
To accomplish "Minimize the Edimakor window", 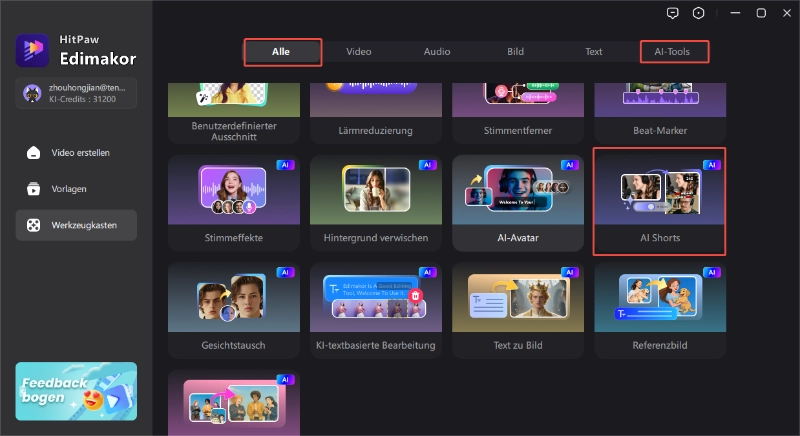I will (x=735, y=13).
